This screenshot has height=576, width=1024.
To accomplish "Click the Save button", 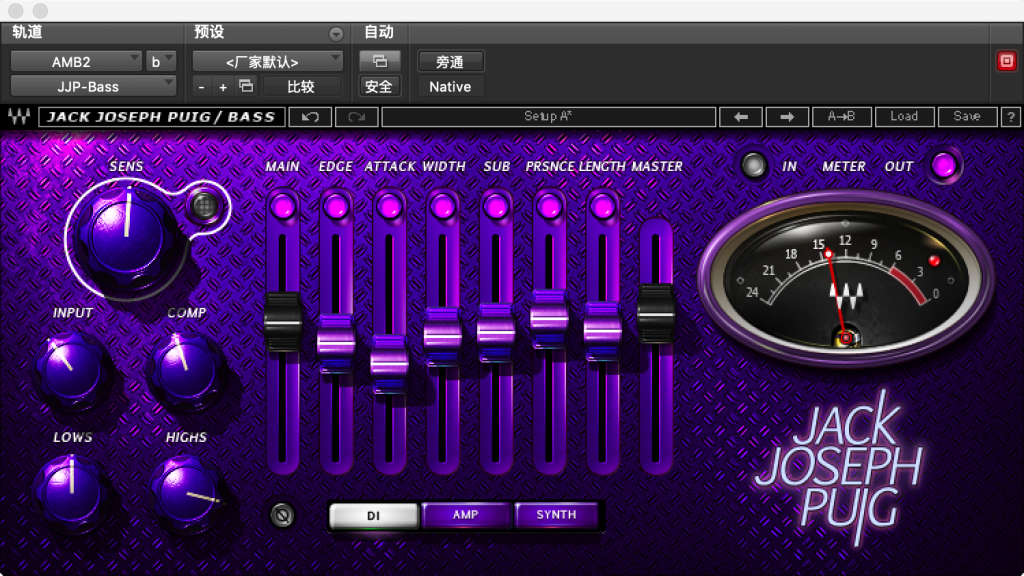I will point(967,117).
